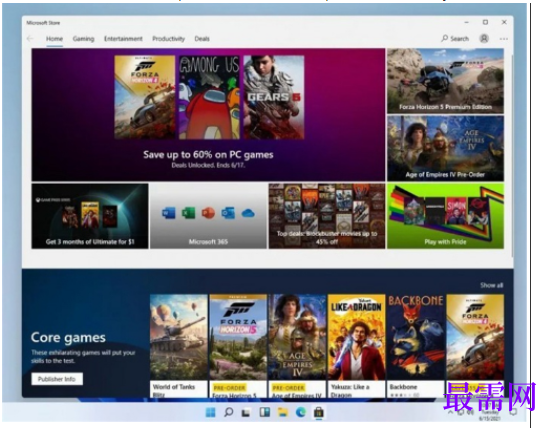
Task: Open Age of Empires IV core games card
Action: point(297,346)
